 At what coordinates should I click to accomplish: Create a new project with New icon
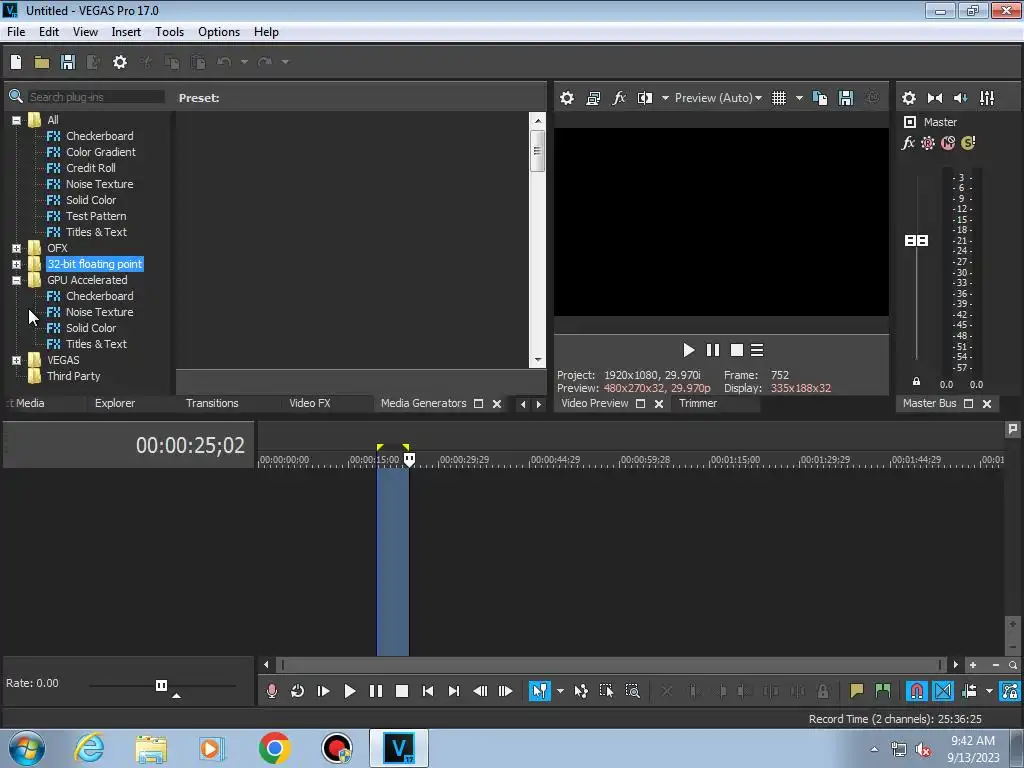pyautogui.click(x=16, y=62)
